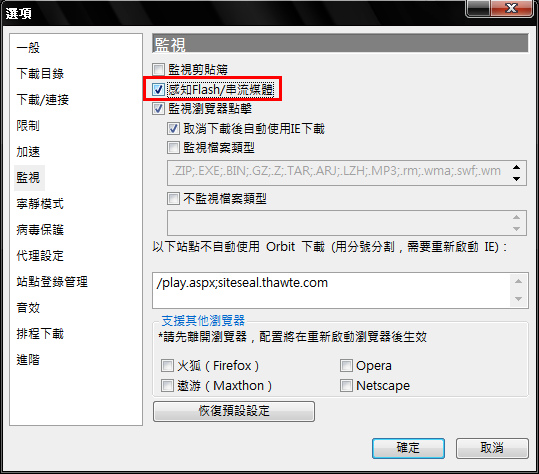This screenshot has height=474, width=539.
Task: Enable 不監視檔案類型 checkbox
Action: click(173, 198)
